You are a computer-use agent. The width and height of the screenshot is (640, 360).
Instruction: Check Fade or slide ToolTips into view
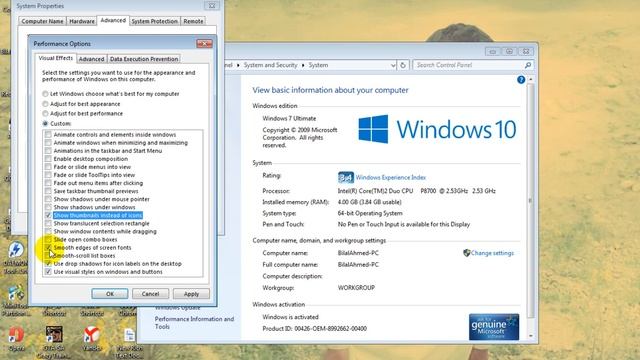click(x=48, y=175)
